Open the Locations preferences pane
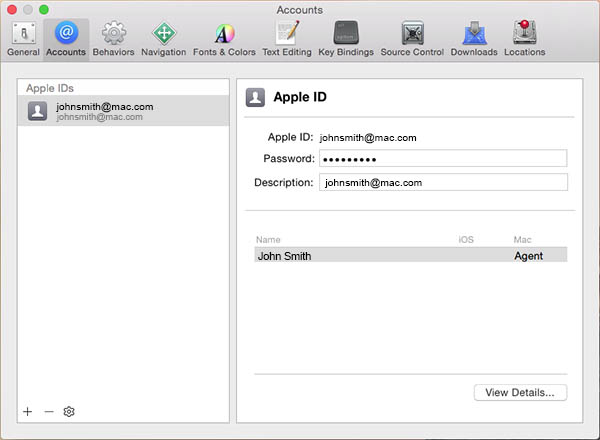This screenshot has width=600, height=440. point(525,39)
